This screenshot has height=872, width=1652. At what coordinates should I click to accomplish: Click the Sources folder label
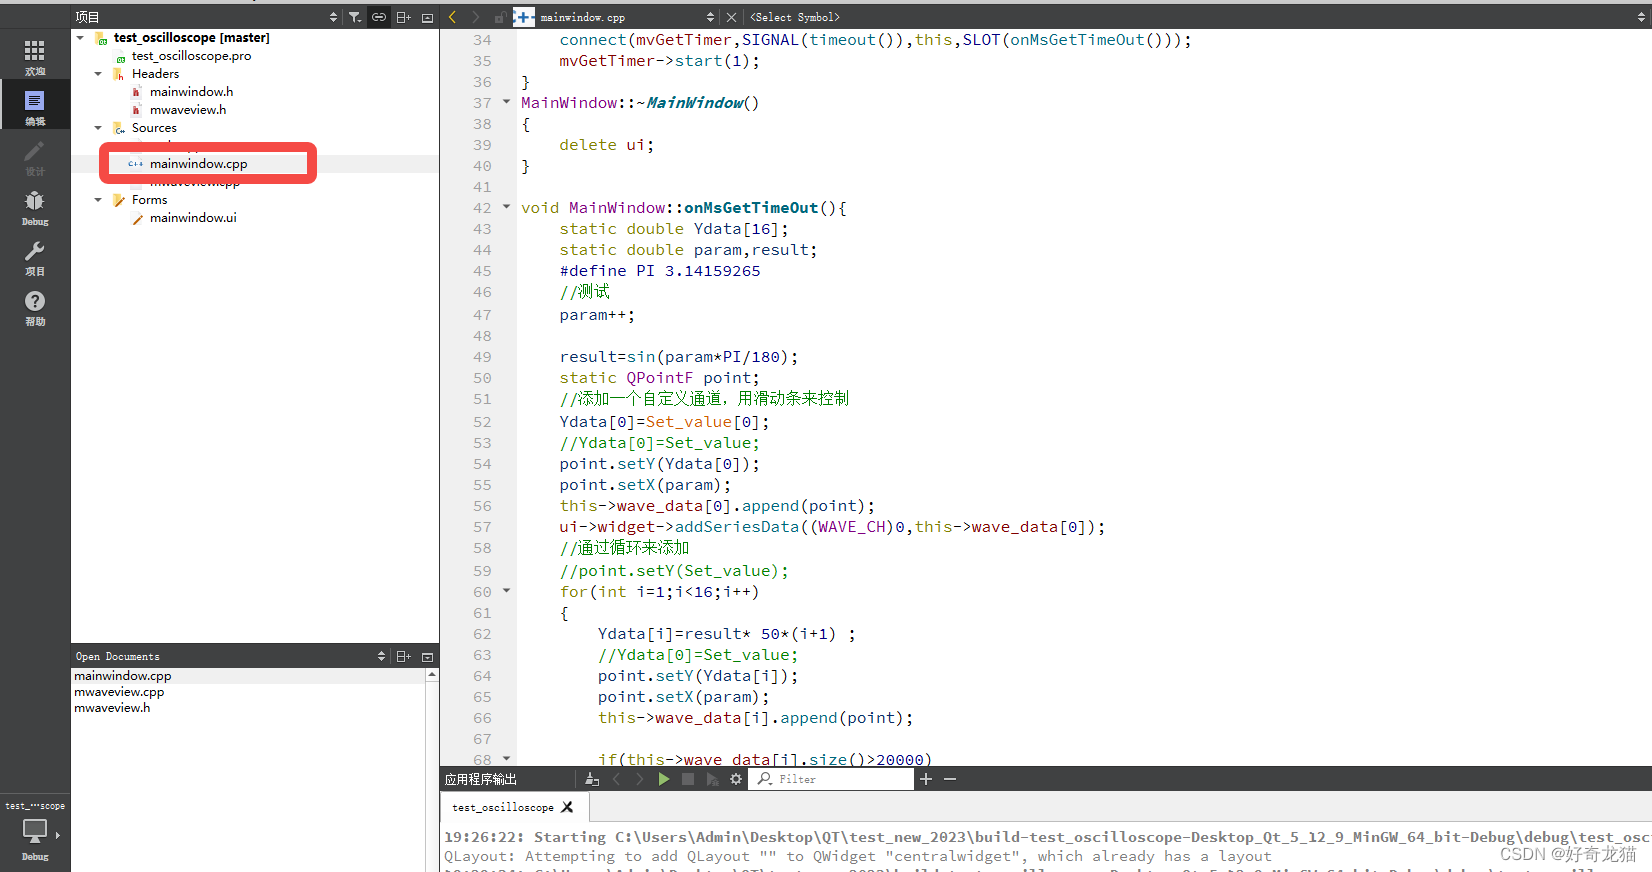[x=154, y=128]
